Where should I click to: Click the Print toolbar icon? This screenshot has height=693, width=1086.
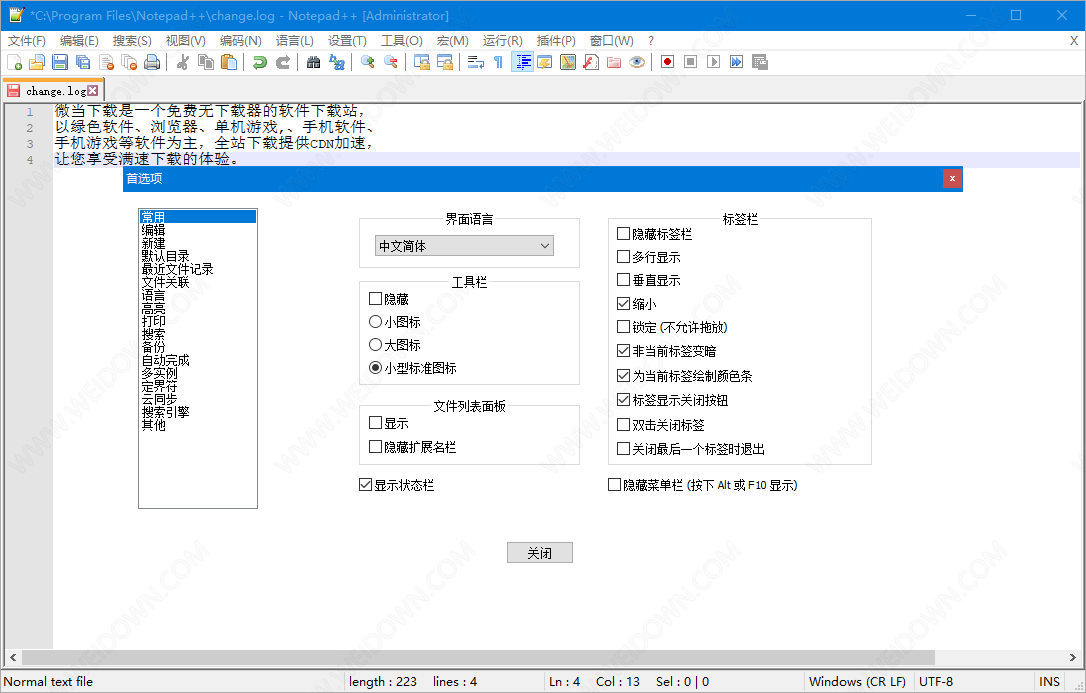[x=152, y=62]
